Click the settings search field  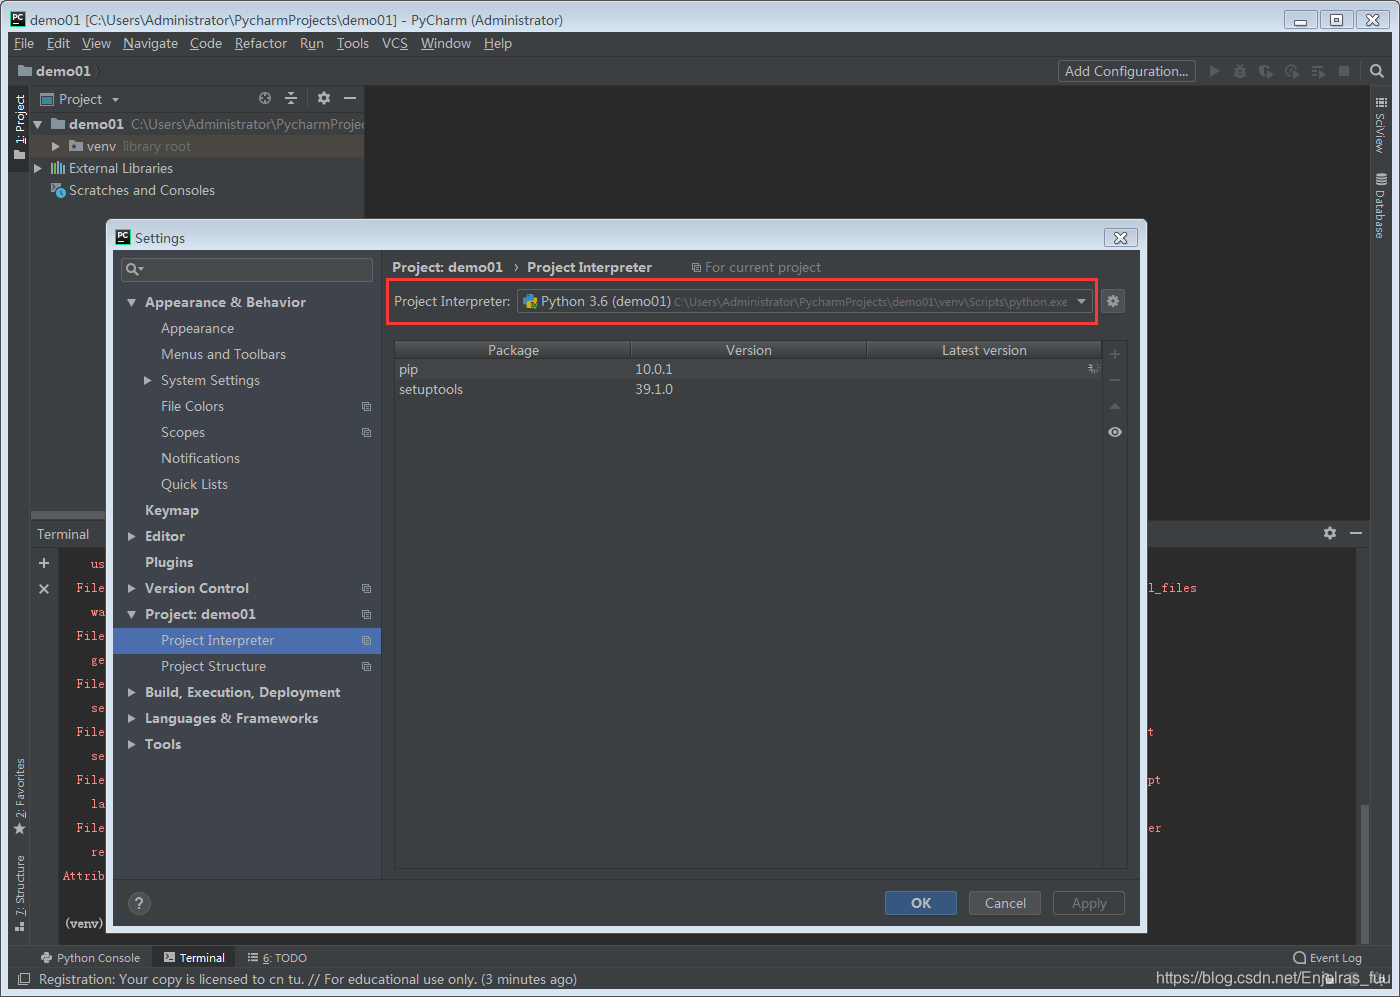pyautogui.click(x=247, y=269)
